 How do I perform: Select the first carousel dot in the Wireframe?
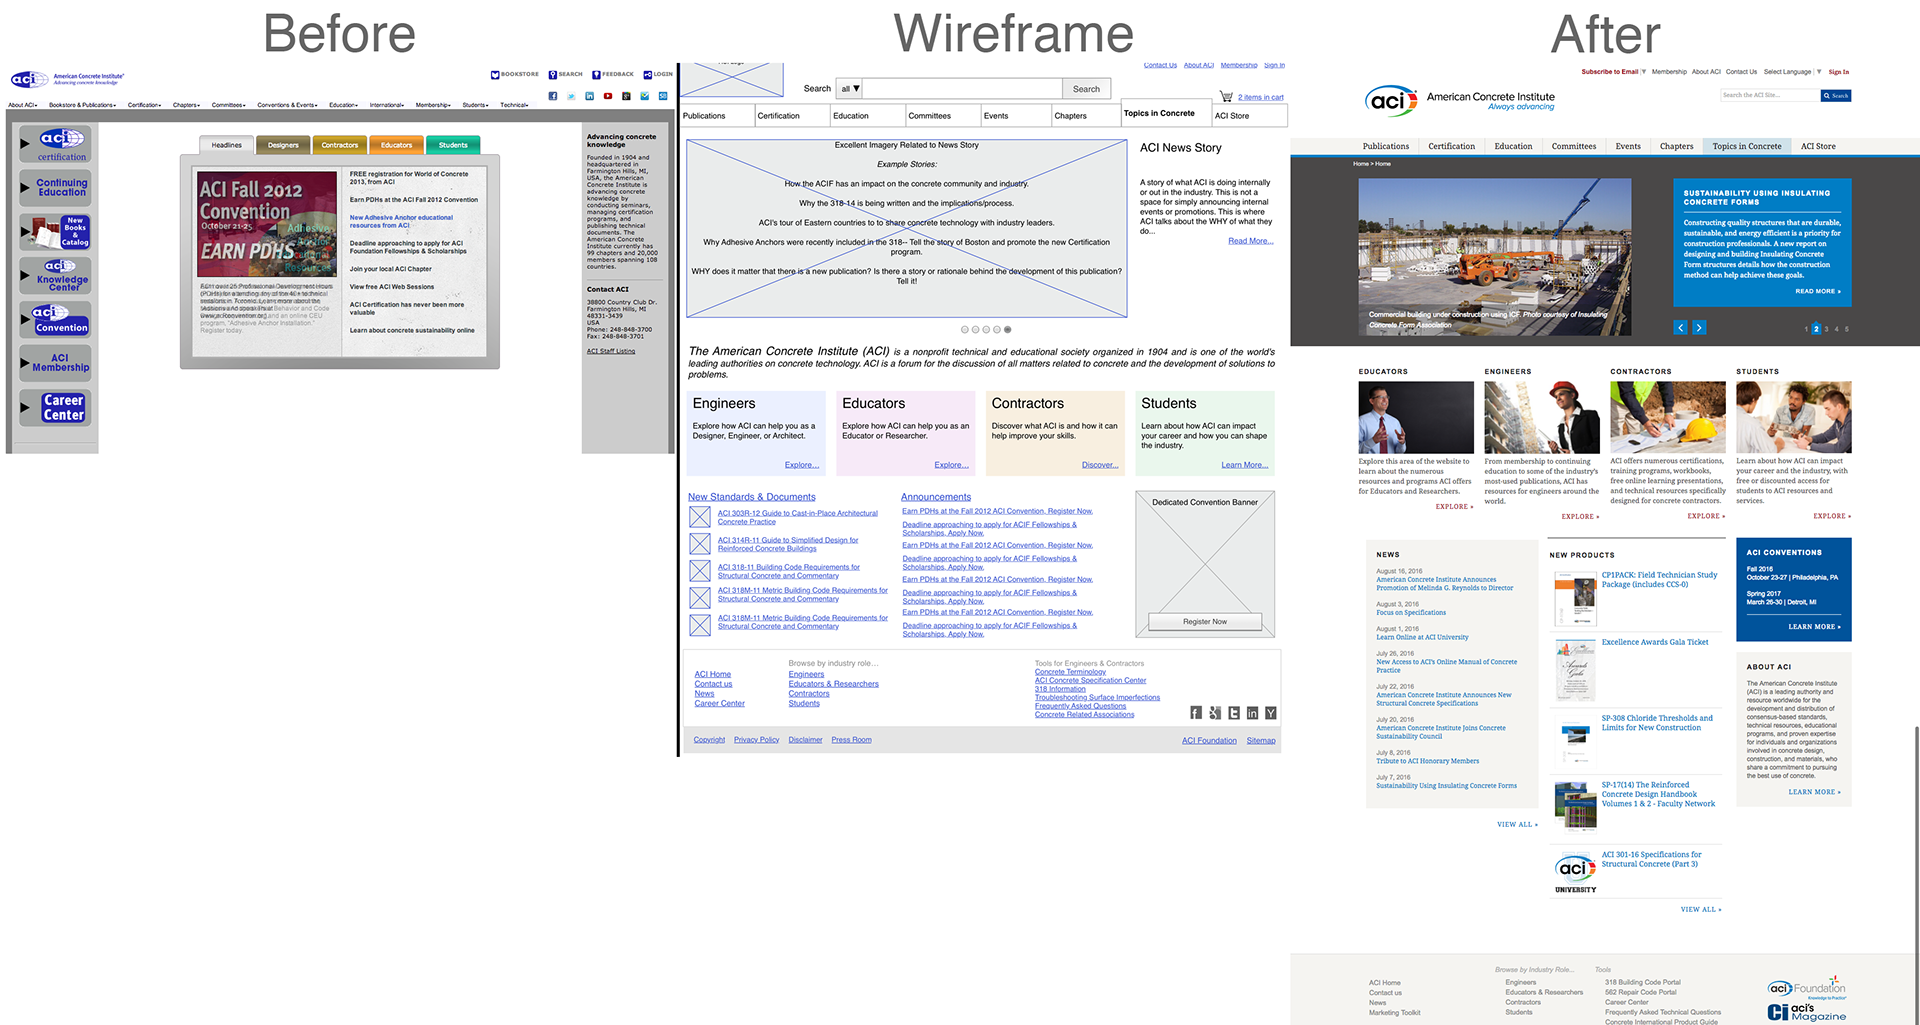(x=965, y=329)
